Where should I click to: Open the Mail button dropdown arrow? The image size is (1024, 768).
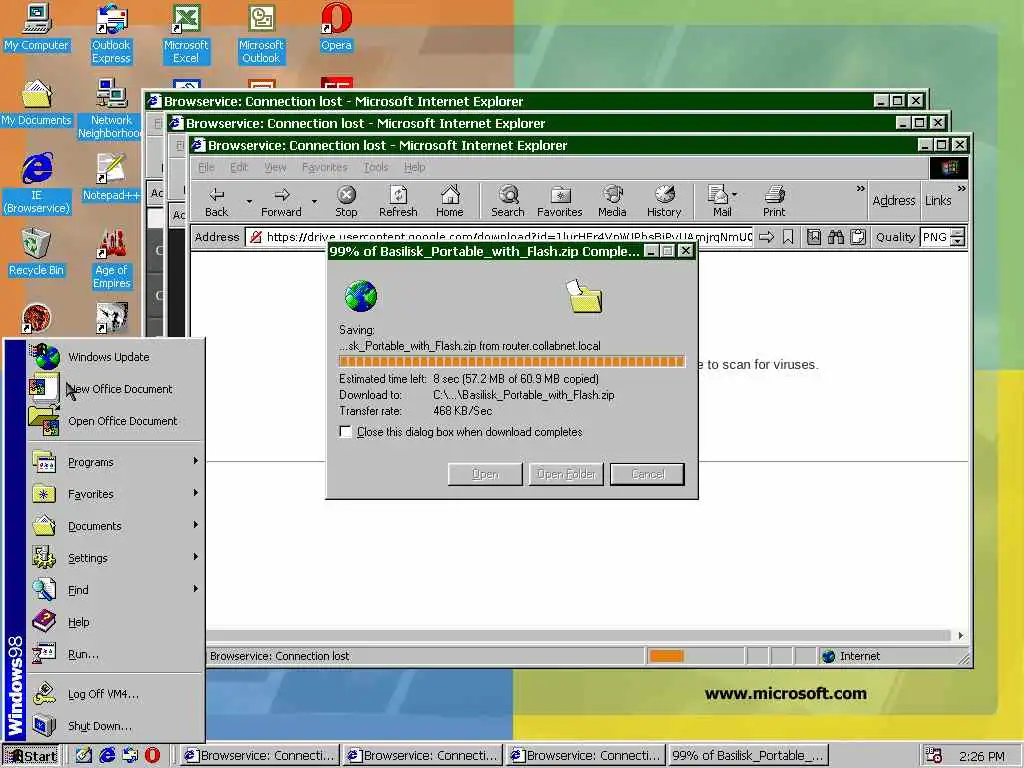tap(735, 195)
